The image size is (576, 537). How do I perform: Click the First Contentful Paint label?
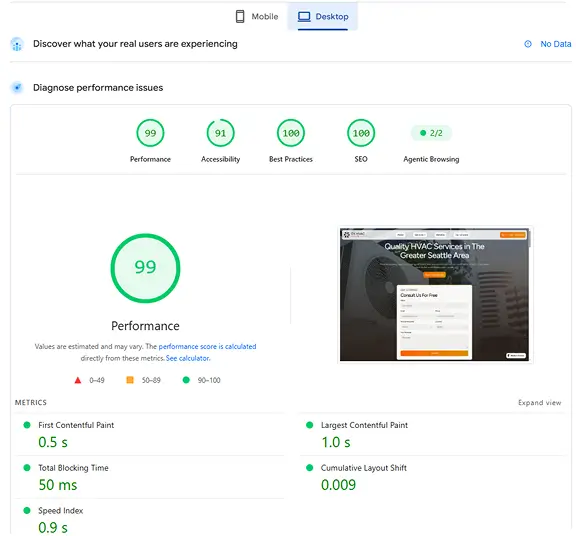point(76,425)
